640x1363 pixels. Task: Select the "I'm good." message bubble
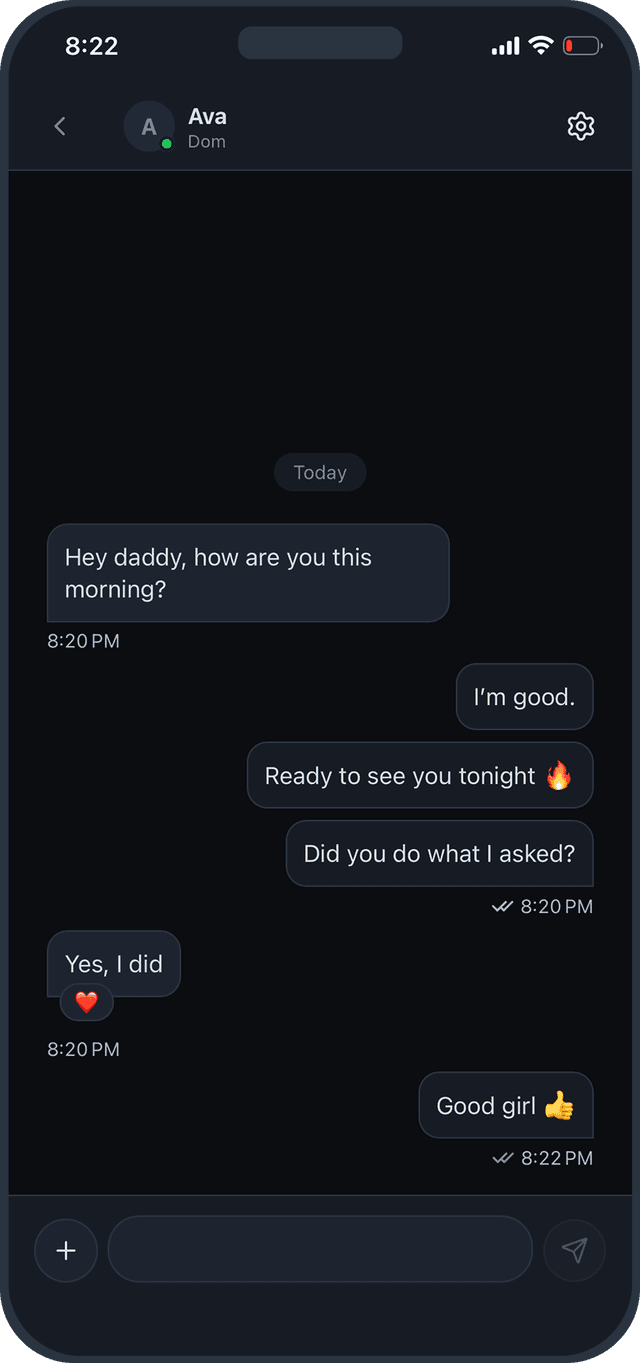pyautogui.click(x=525, y=697)
